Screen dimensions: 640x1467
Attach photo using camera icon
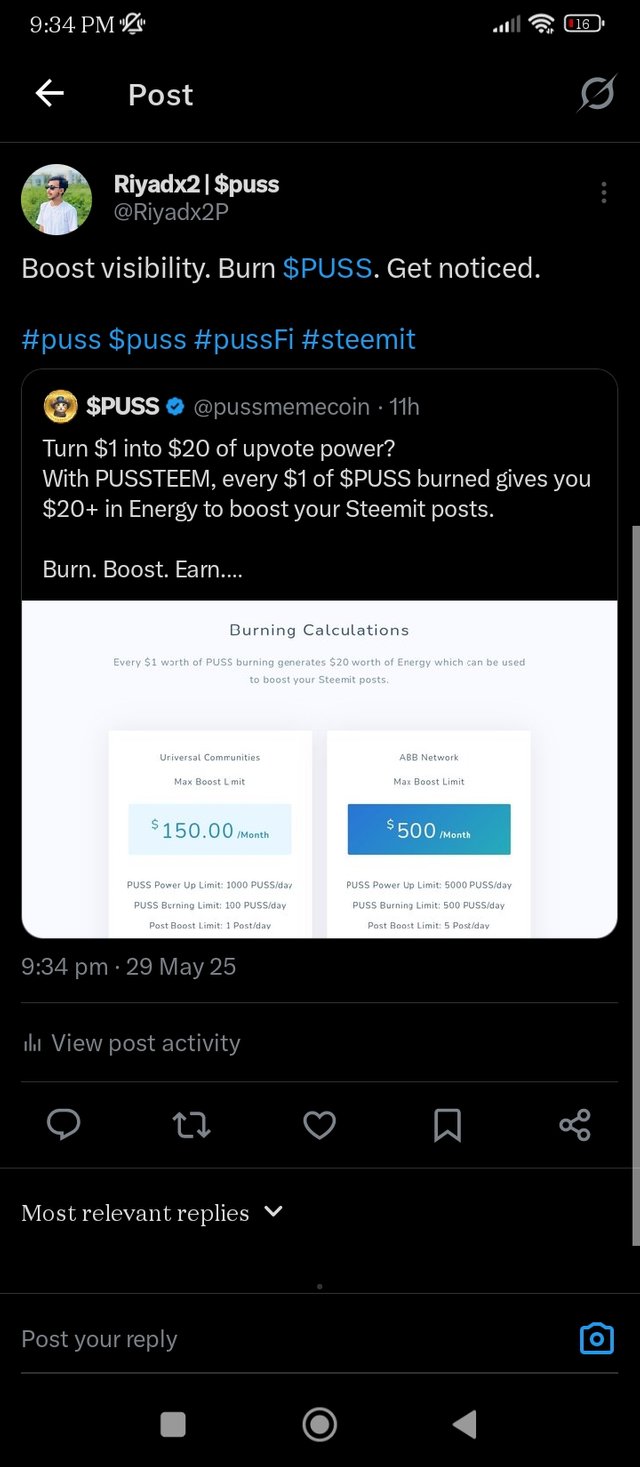597,1338
